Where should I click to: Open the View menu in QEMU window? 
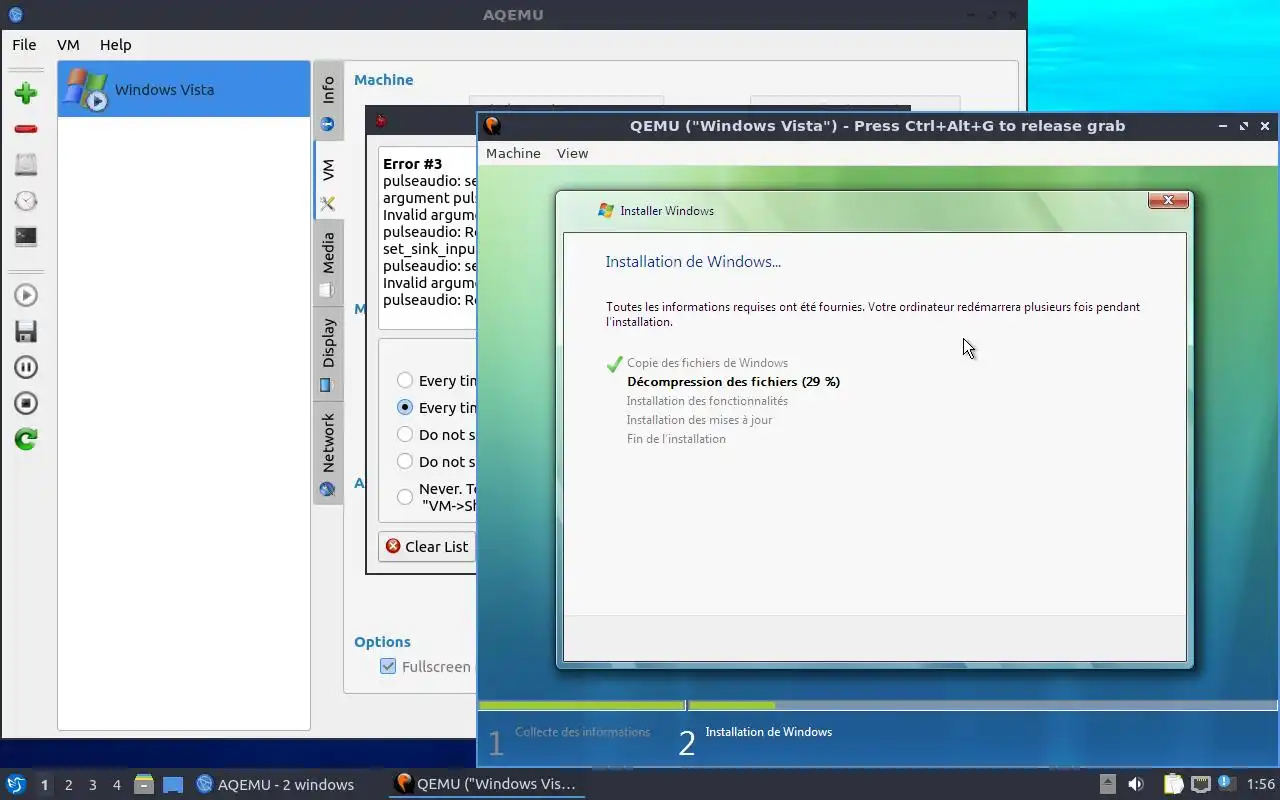point(572,153)
